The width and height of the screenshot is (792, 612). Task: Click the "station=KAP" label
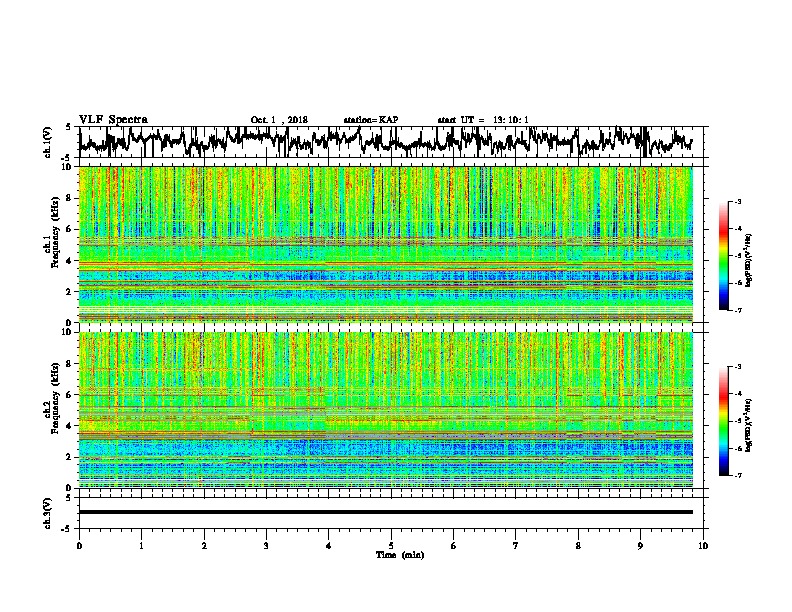371,120
